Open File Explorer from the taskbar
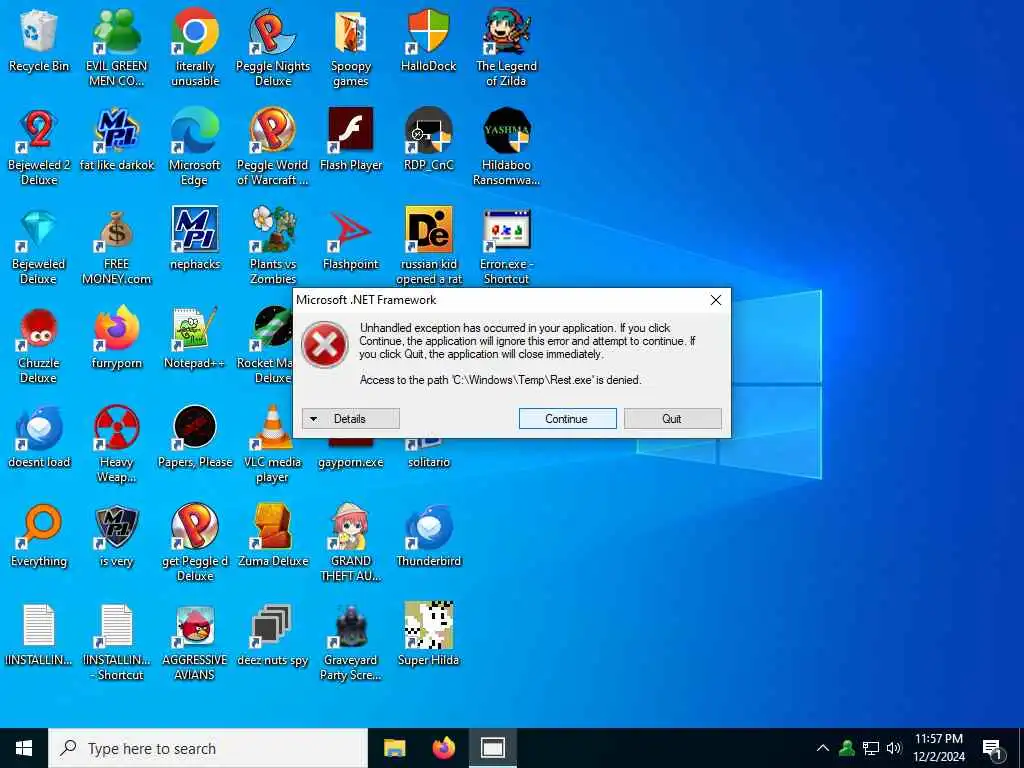This screenshot has height=768, width=1024. click(x=394, y=748)
